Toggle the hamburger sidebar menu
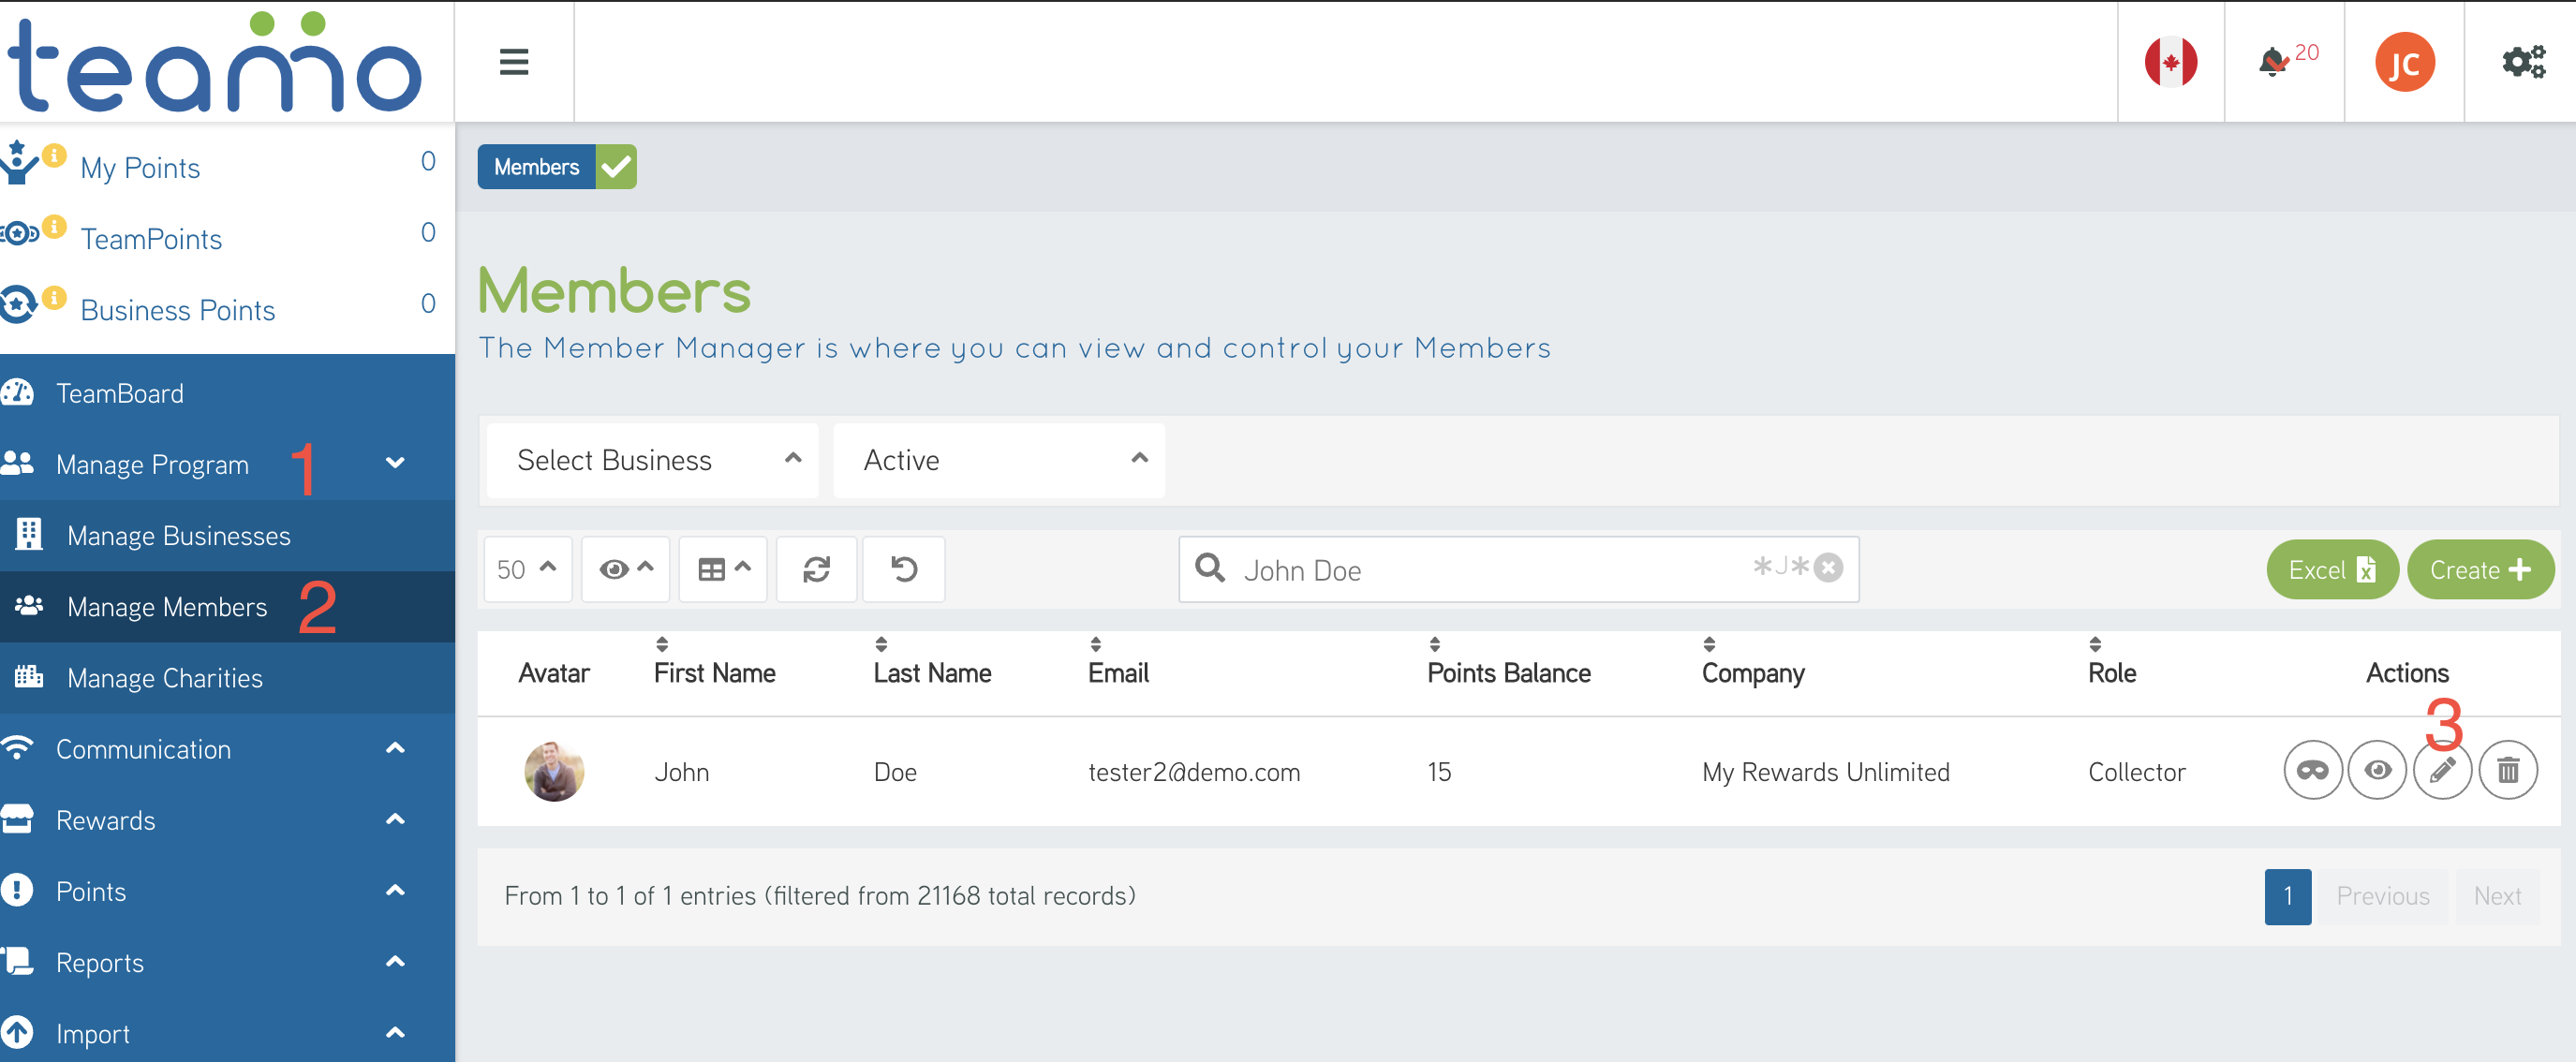This screenshot has height=1062, width=2576. (513, 62)
